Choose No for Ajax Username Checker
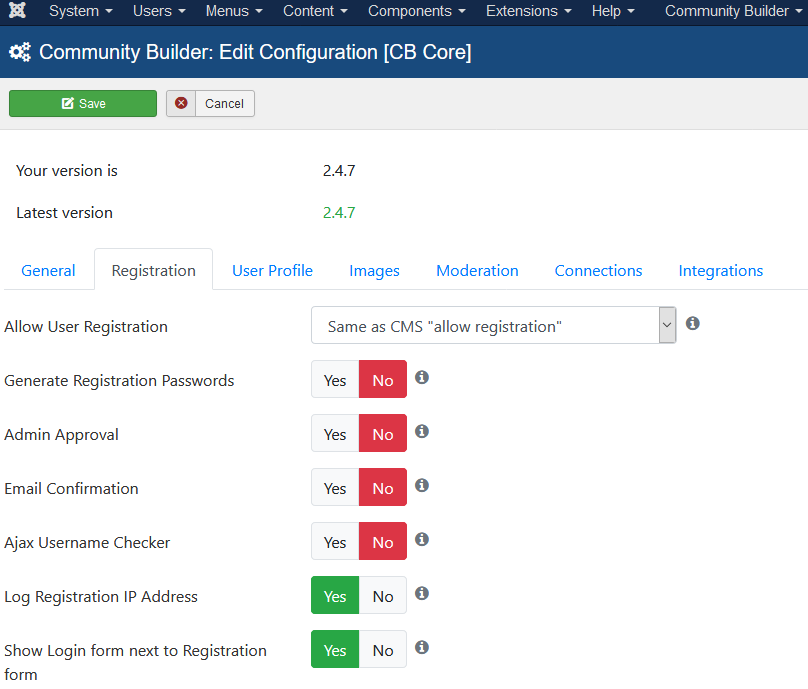This screenshot has height=689, width=808. coord(383,542)
